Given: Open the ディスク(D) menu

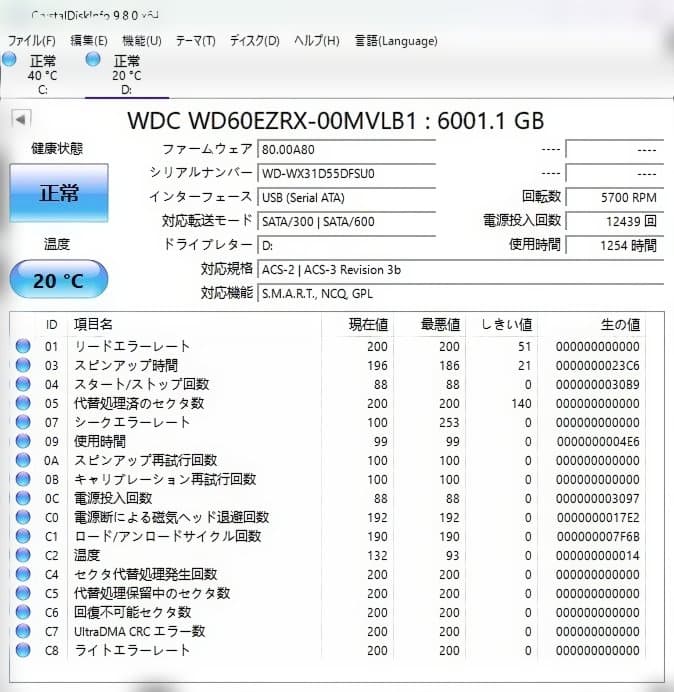Looking at the screenshot, I should coord(255,41).
